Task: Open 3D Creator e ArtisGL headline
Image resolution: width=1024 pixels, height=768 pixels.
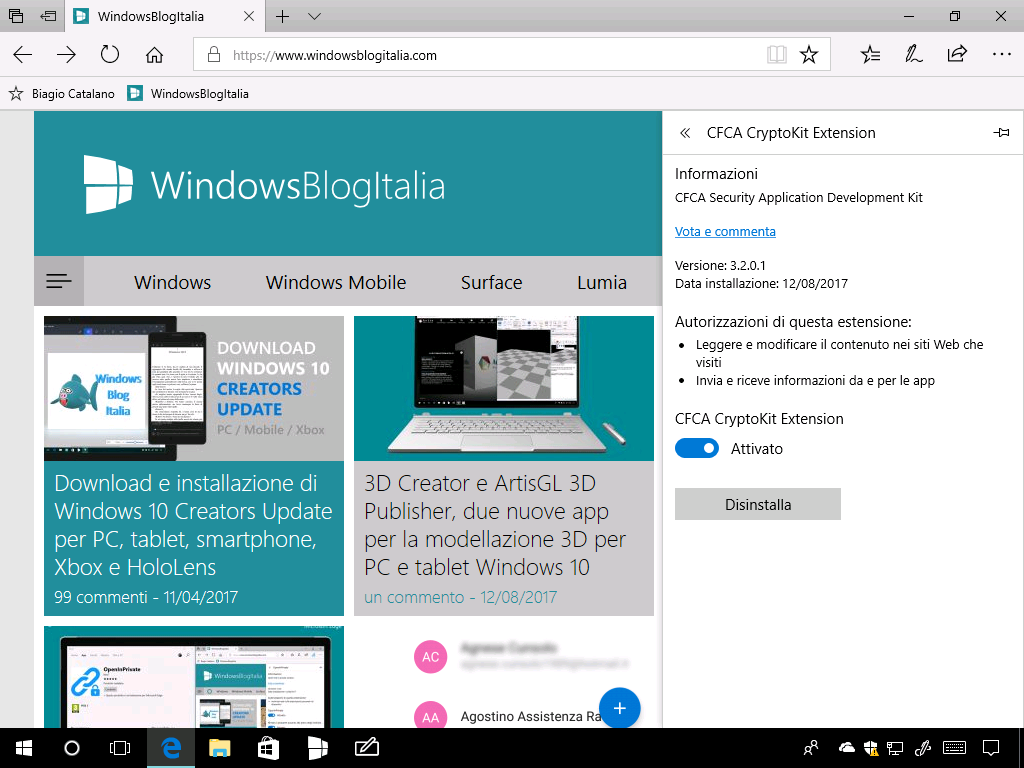Action: click(x=495, y=525)
